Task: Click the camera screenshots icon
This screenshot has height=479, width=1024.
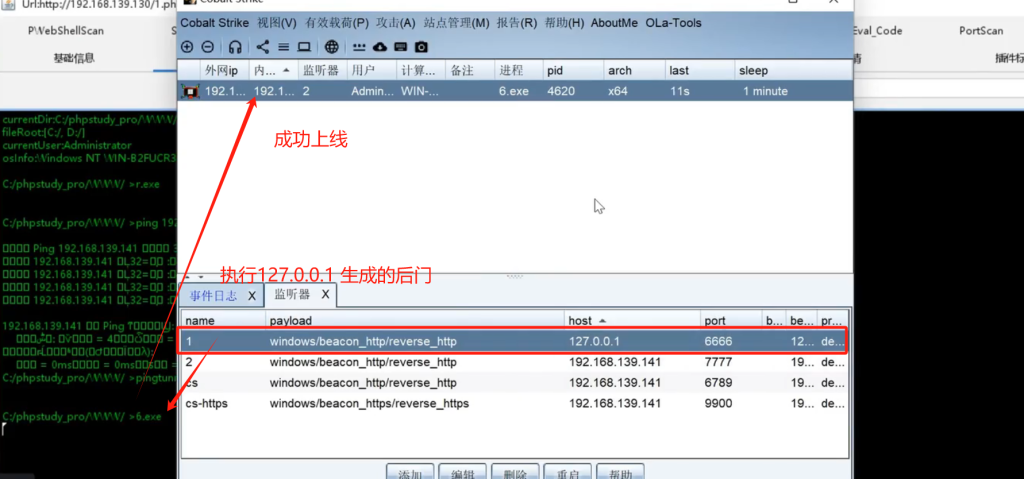Action: (x=421, y=46)
